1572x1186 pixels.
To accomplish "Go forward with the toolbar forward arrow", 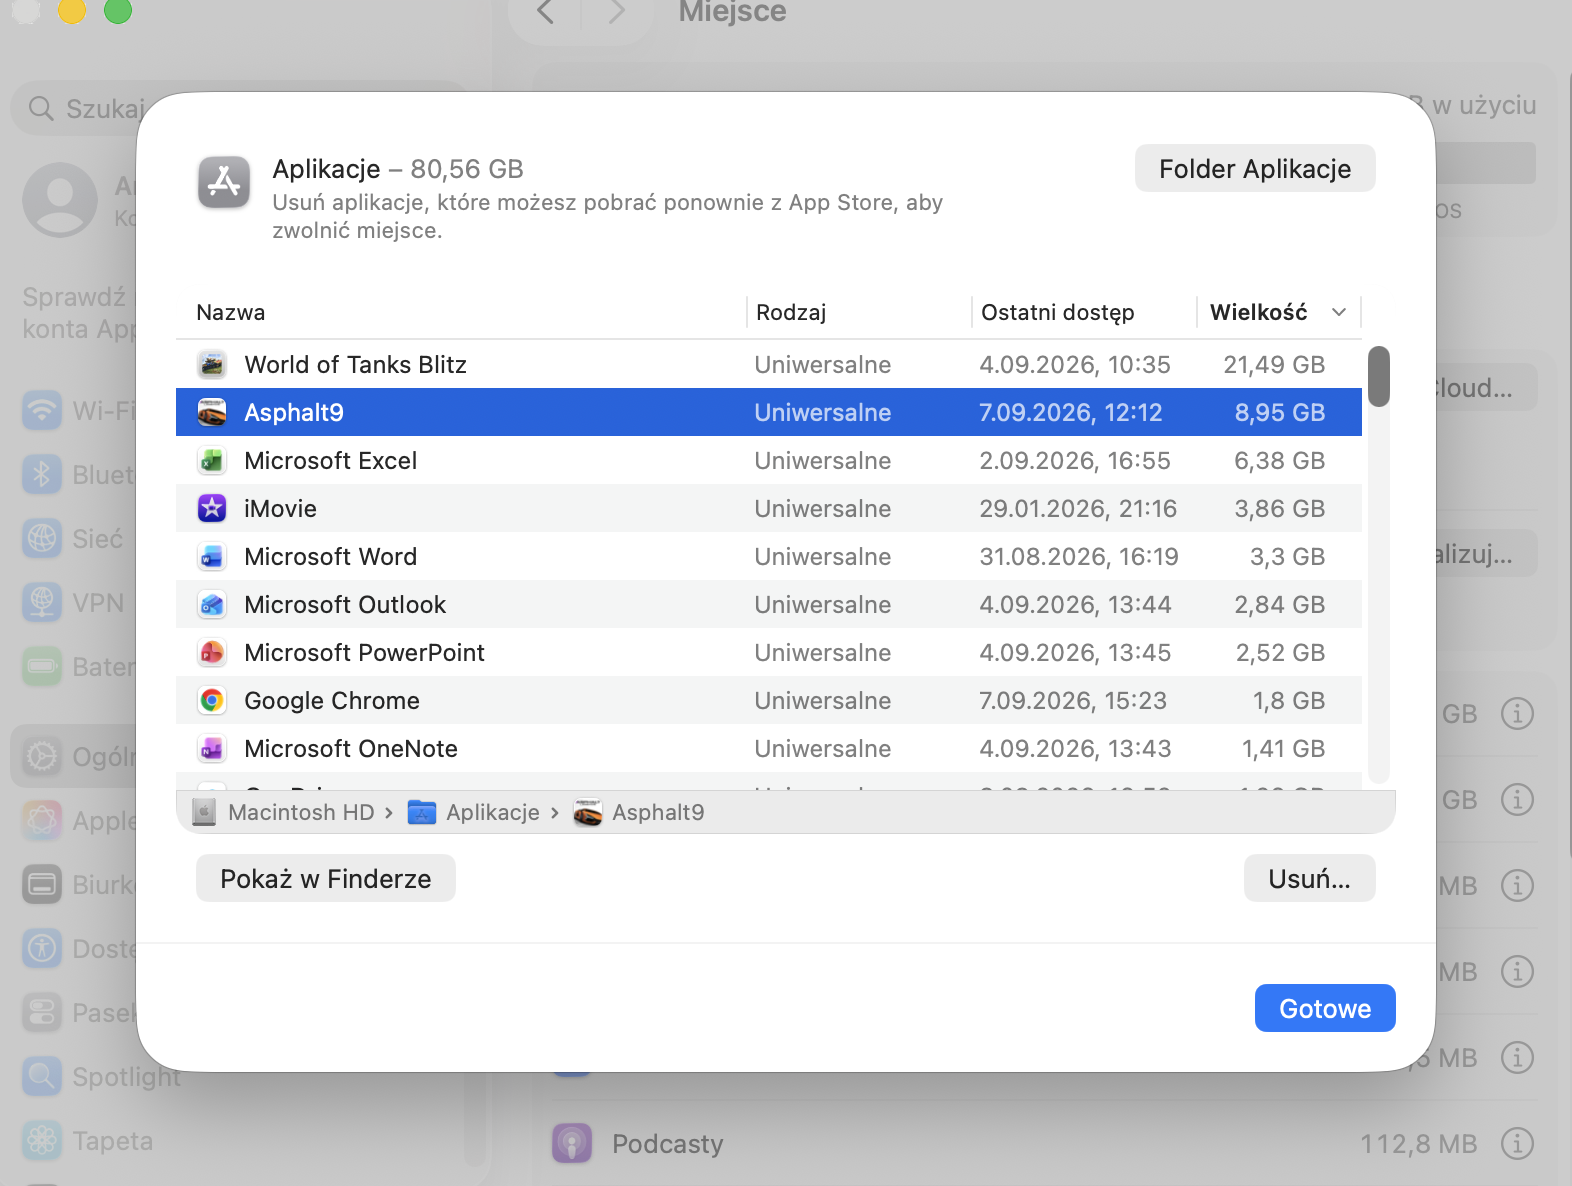I will pyautogui.click(x=616, y=12).
